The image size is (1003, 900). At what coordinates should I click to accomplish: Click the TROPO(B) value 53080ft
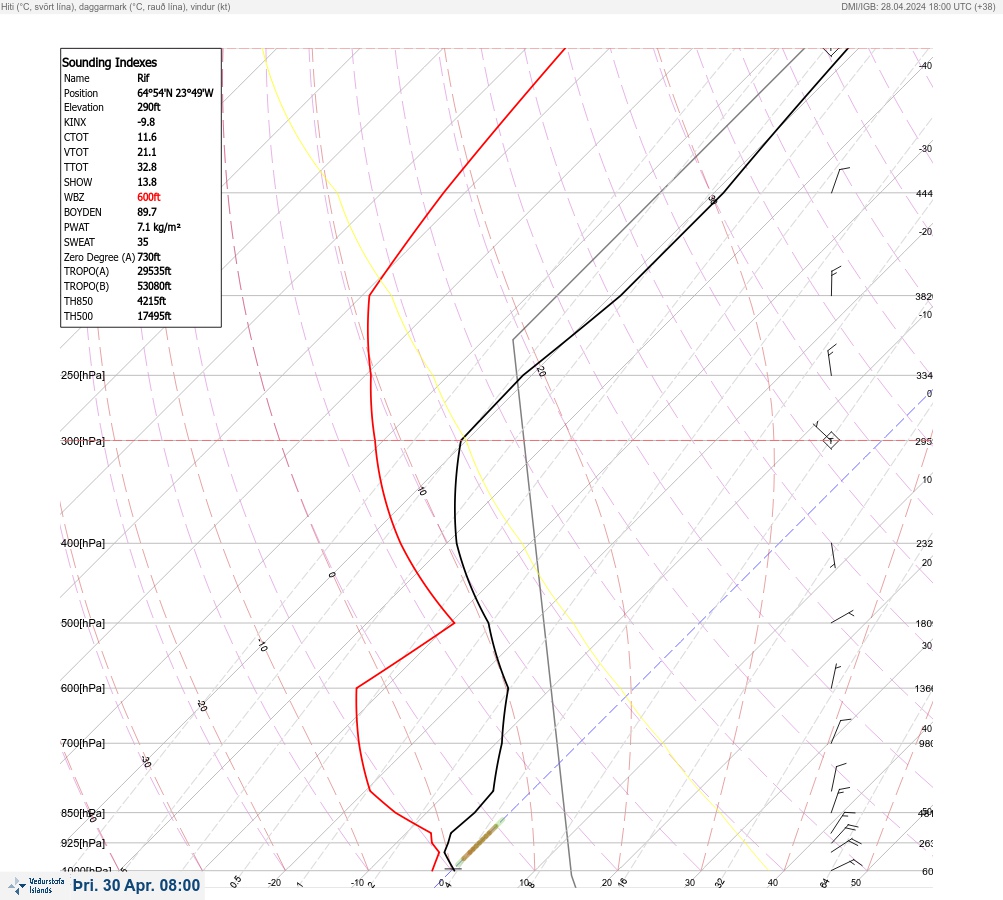pyautogui.click(x=154, y=286)
